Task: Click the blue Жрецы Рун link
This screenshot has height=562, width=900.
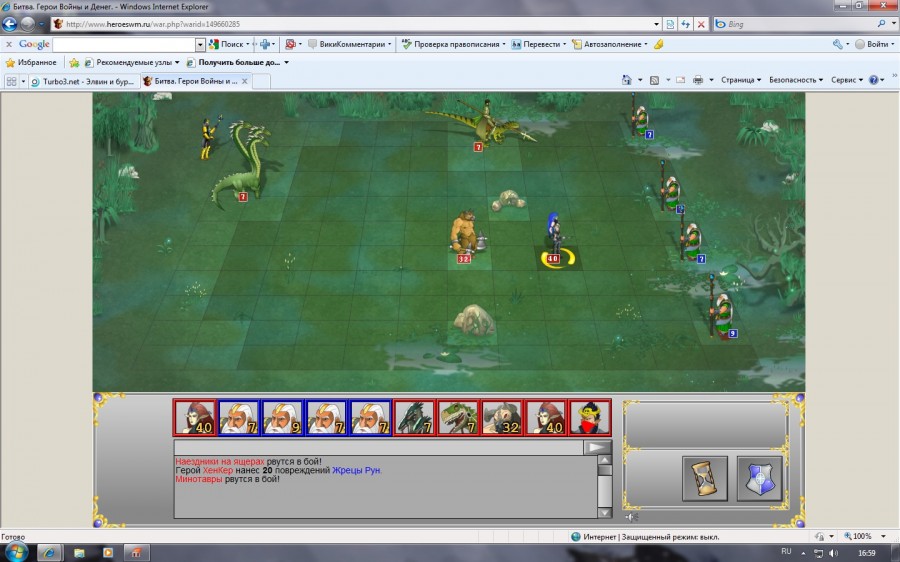Action: pyautogui.click(x=356, y=470)
